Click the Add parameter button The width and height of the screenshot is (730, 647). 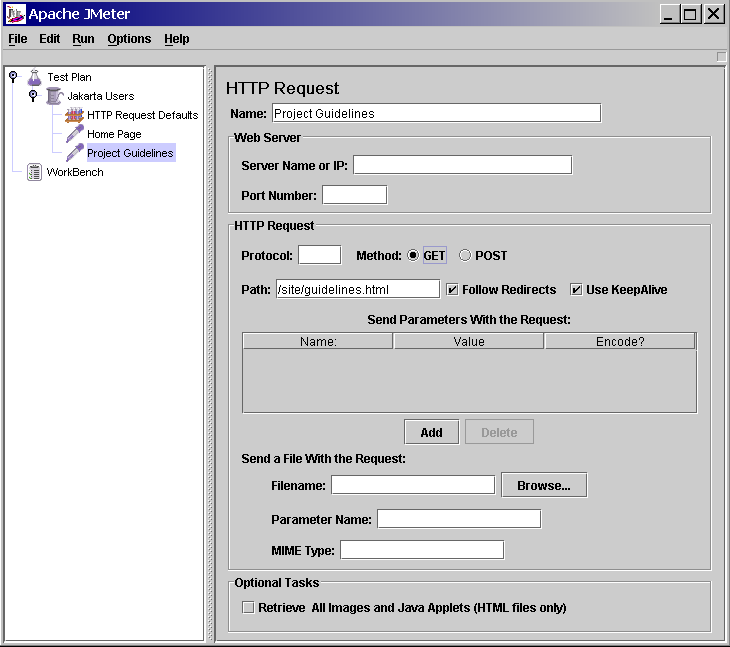point(432,432)
